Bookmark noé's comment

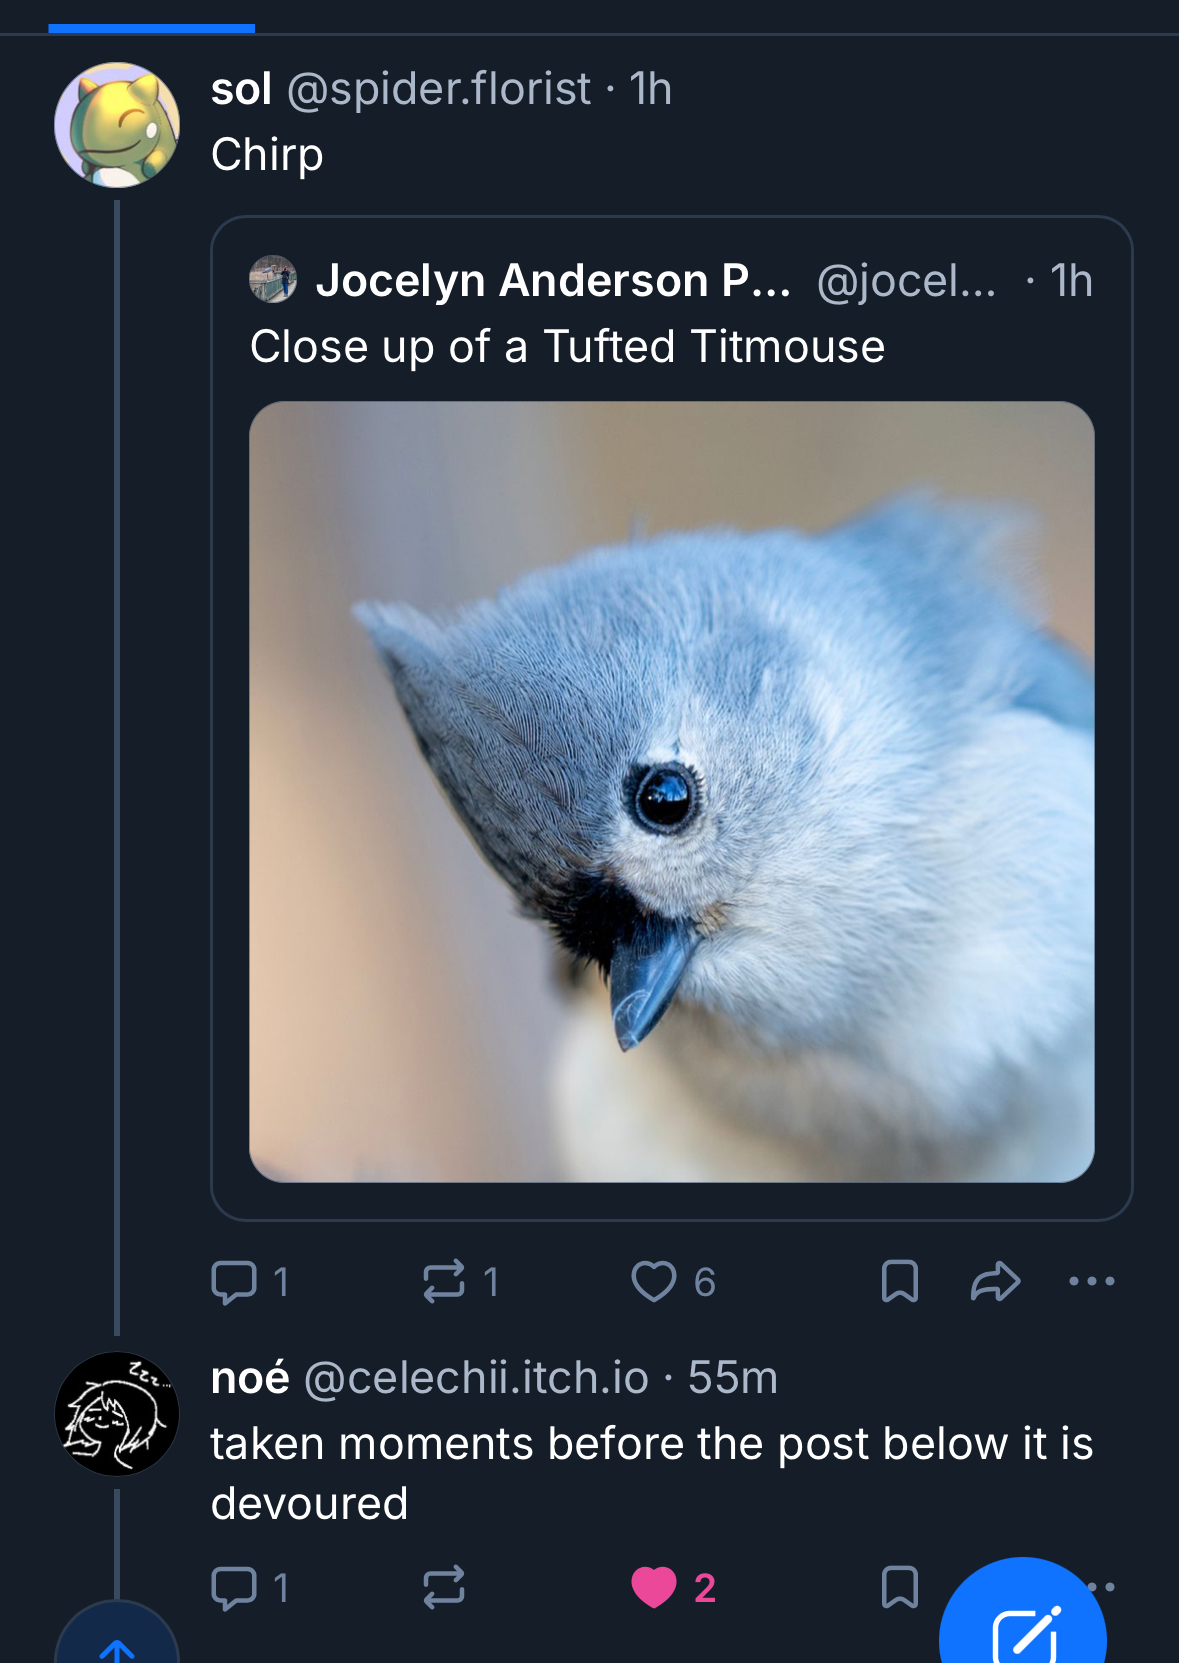click(899, 1588)
